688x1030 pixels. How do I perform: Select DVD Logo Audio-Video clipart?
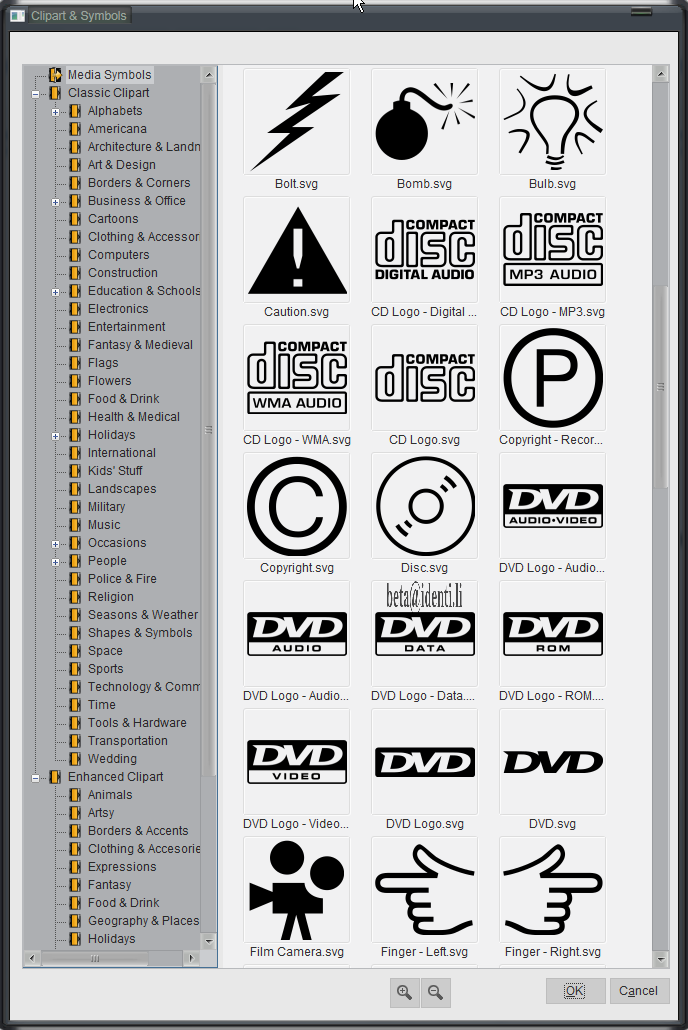553,506
